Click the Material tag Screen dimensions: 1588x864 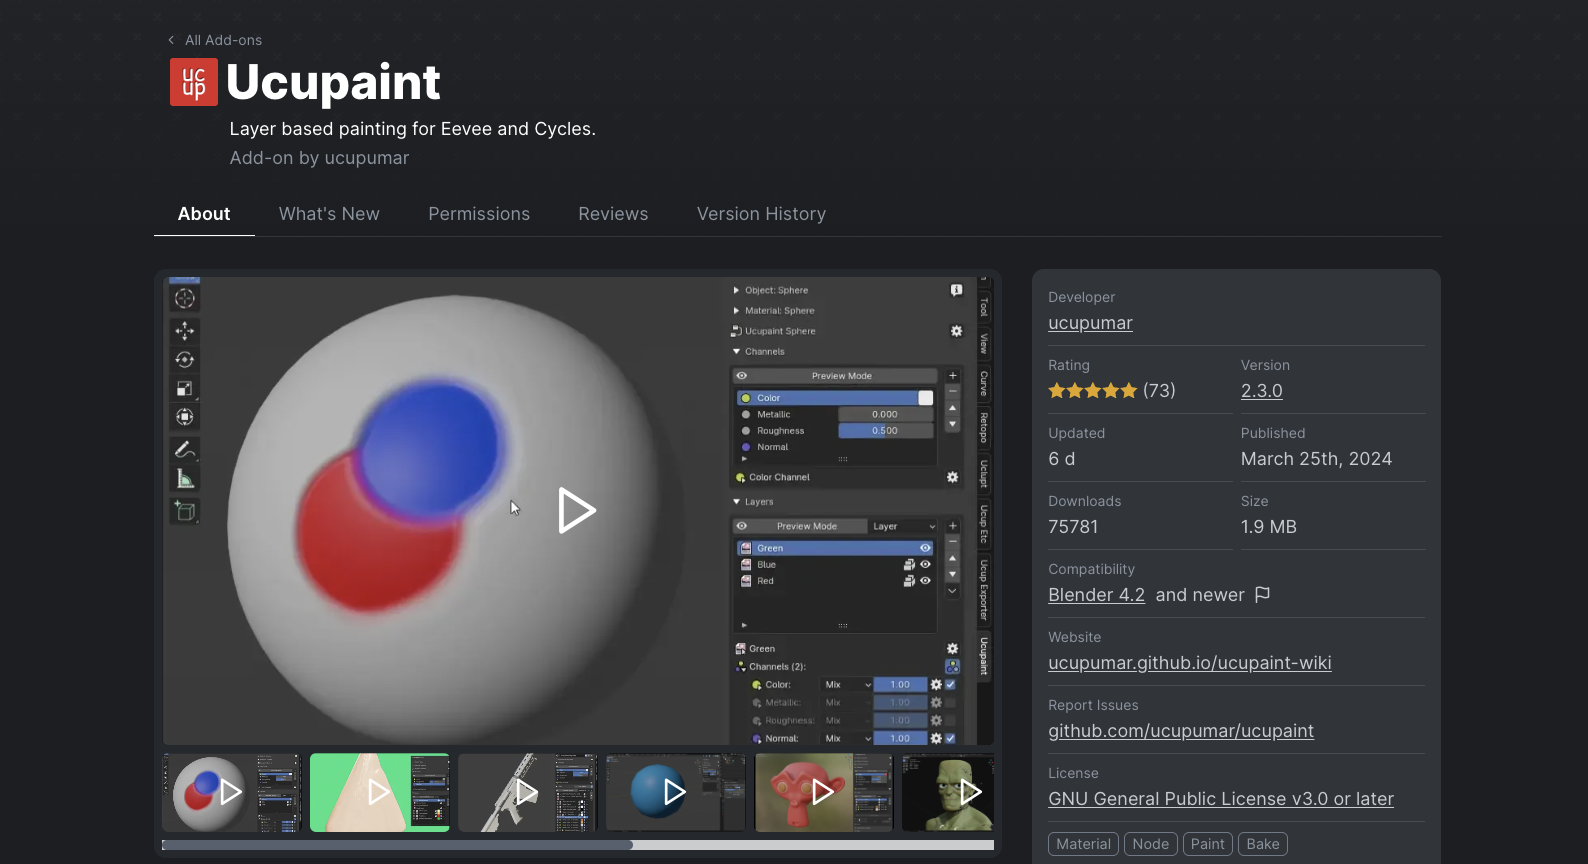[x=1084, y=844]
